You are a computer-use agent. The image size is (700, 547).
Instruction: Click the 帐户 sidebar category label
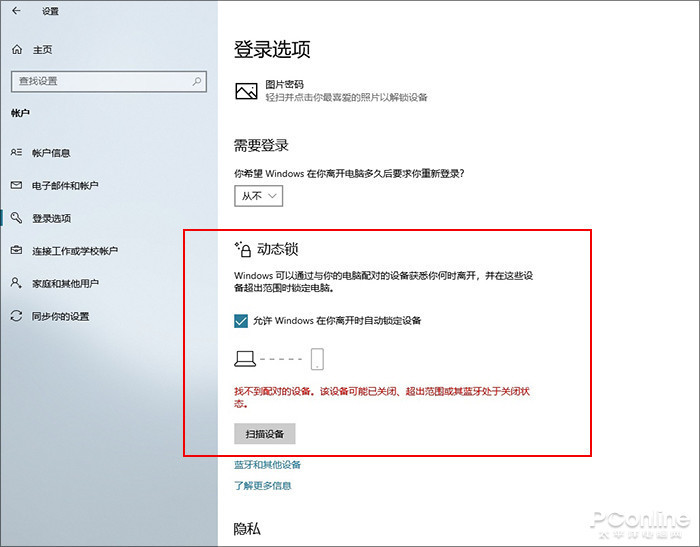click(x=20, y=113)
